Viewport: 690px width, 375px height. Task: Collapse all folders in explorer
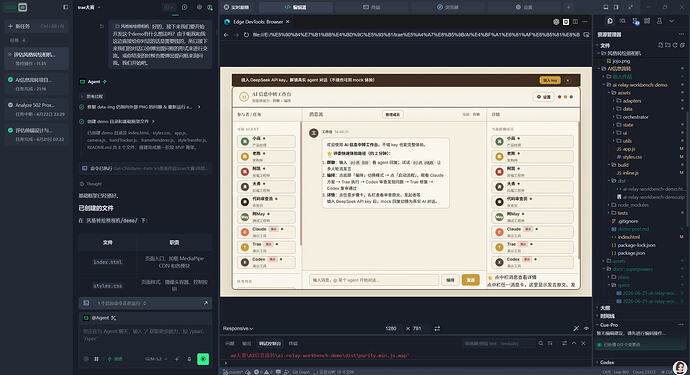(682, 45)
